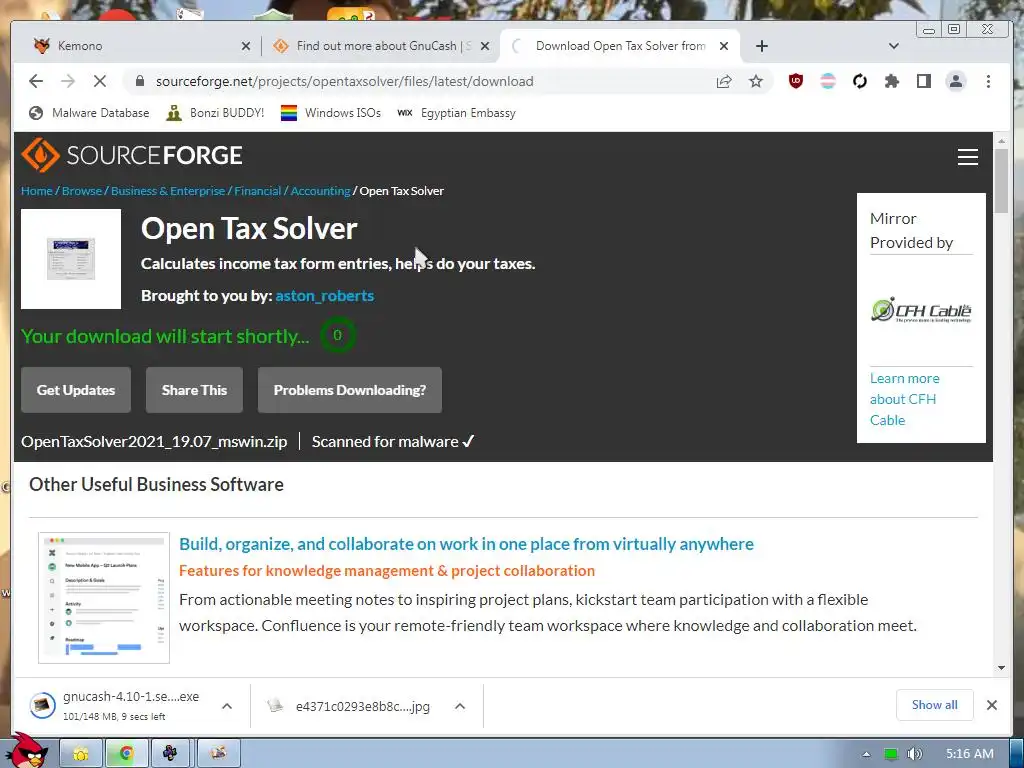Click the CFH Cable mirror logo
The height and width of the screenshot is (768, 1024).
[921, 310]
